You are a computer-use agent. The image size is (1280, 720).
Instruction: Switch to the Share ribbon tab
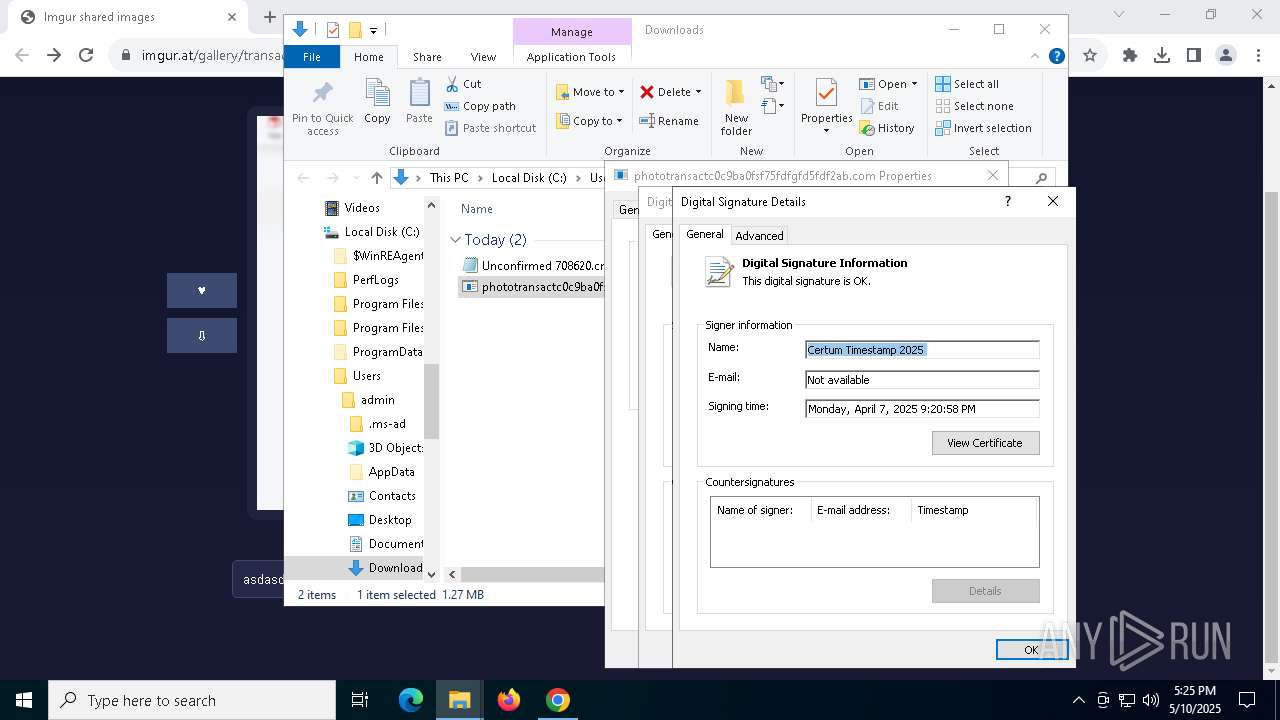[x=427, y=57]
